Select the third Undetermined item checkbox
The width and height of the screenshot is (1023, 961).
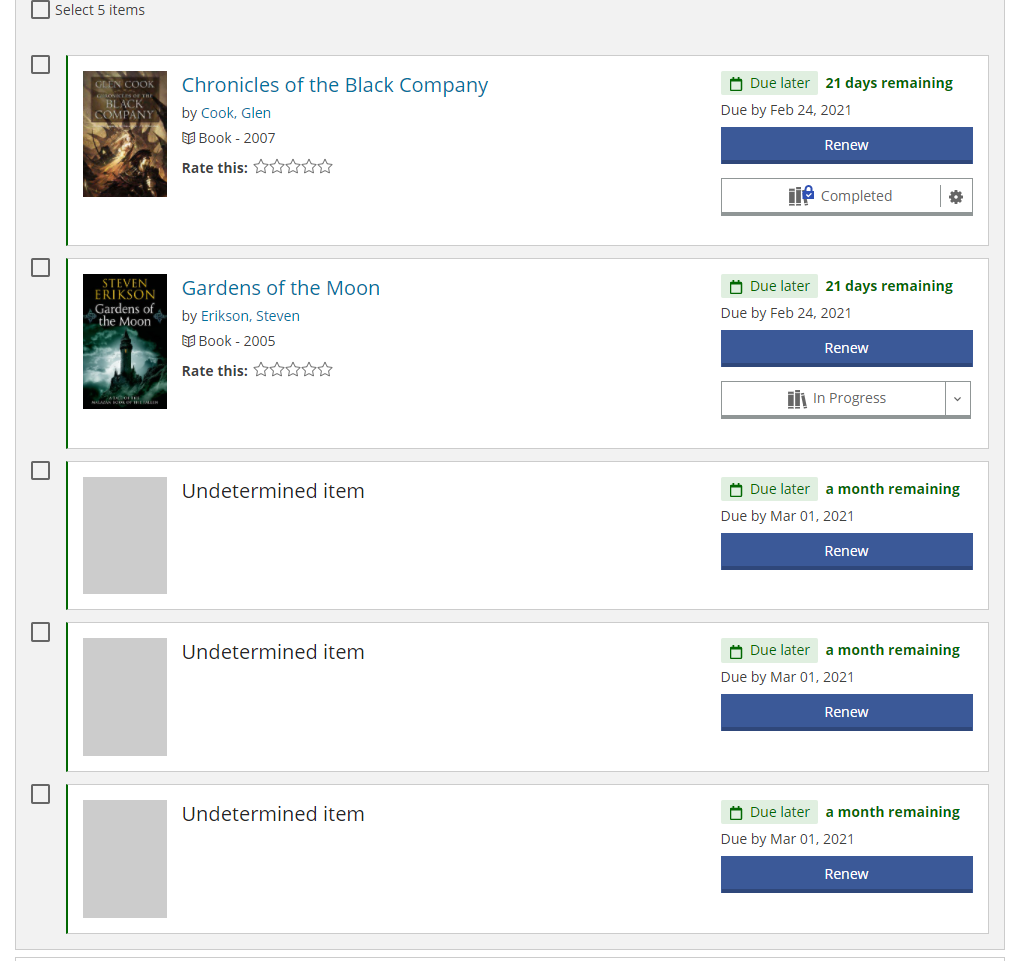pyautogui.click(x=40, y=794)
